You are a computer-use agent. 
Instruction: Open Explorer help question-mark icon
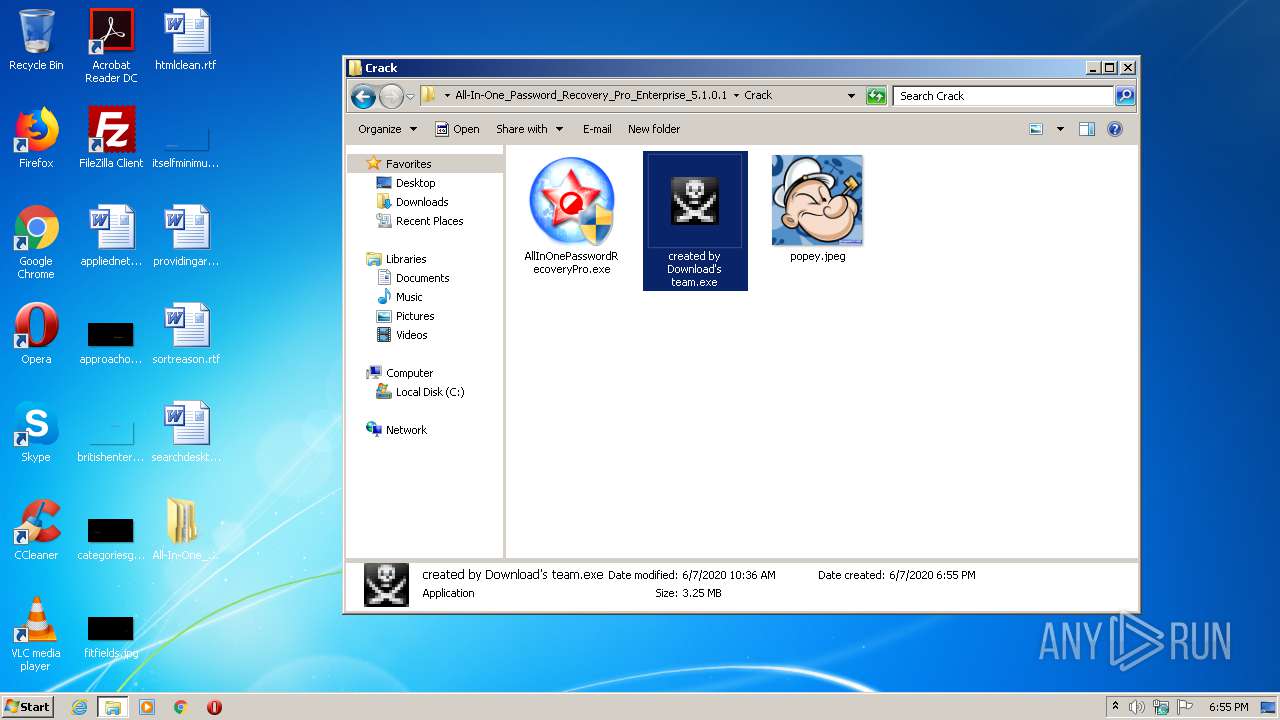coord(1115,129)
